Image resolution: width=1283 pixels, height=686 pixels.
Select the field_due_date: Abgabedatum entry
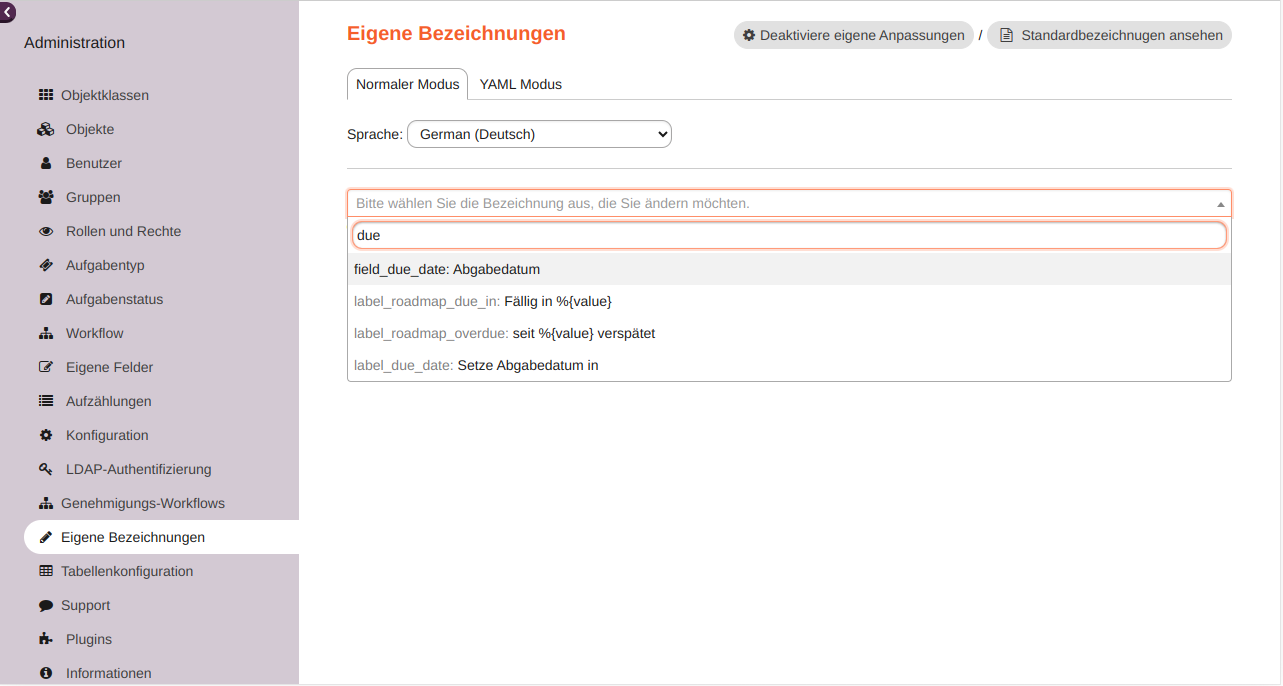click(446, 268)
